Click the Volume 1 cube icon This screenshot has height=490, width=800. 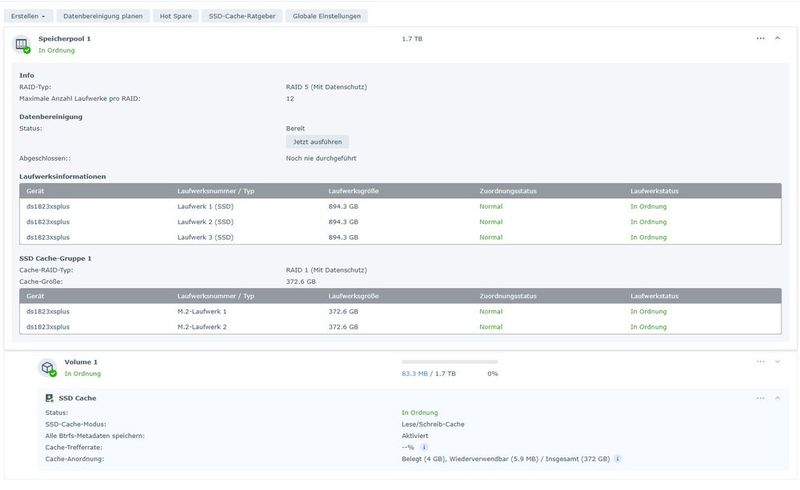(47, 368)
